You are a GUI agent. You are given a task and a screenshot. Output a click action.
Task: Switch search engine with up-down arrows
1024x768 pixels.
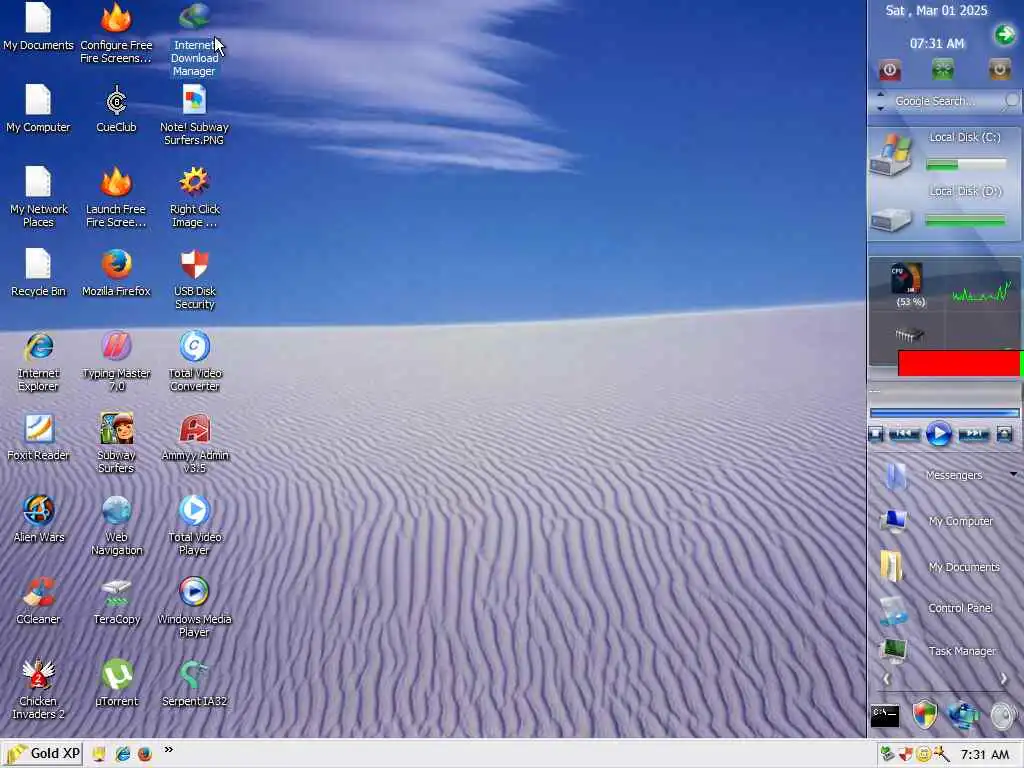(x=880, y=101)
